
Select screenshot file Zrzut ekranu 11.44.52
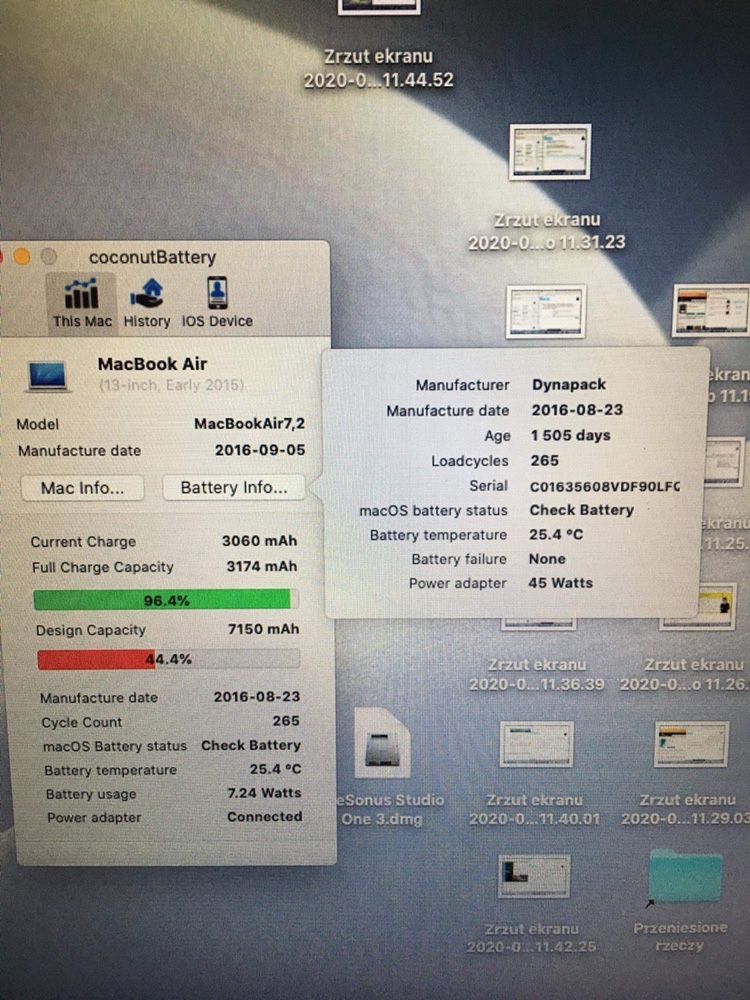click(379, 45)
